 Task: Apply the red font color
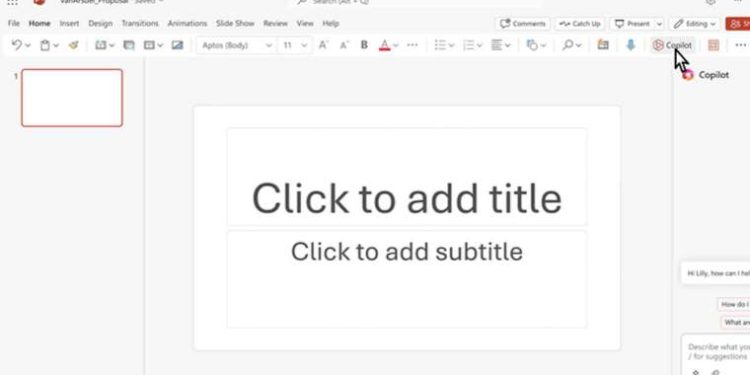pos(385,45)
